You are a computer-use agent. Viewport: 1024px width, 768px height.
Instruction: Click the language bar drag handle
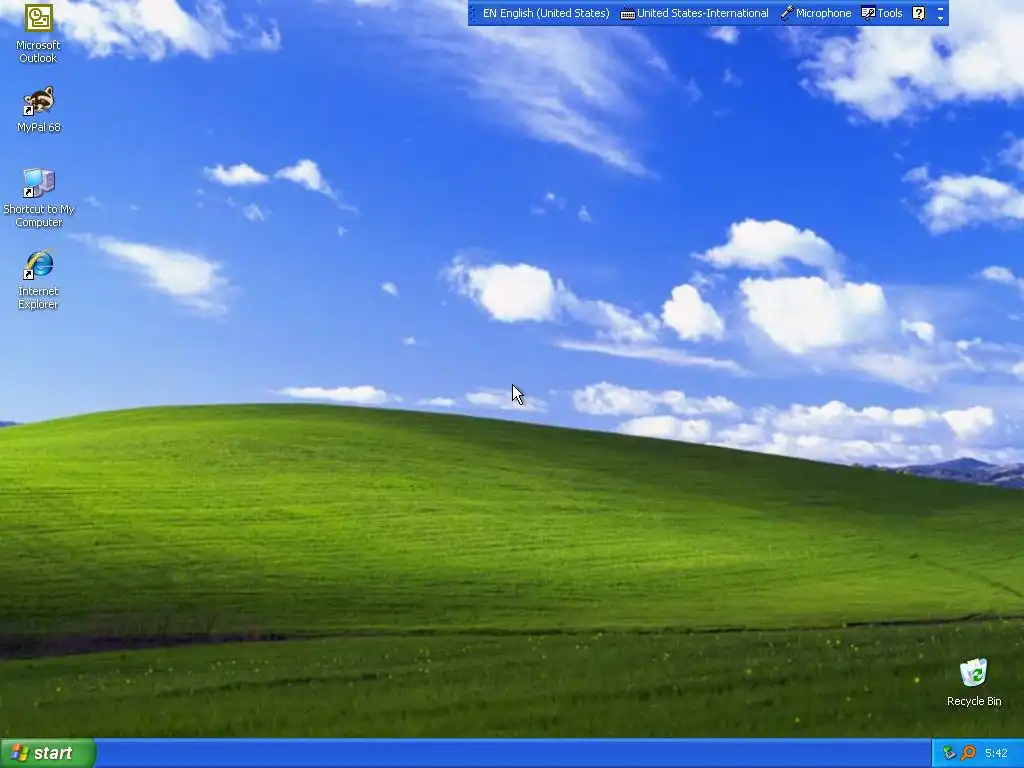tap(473, 13)
